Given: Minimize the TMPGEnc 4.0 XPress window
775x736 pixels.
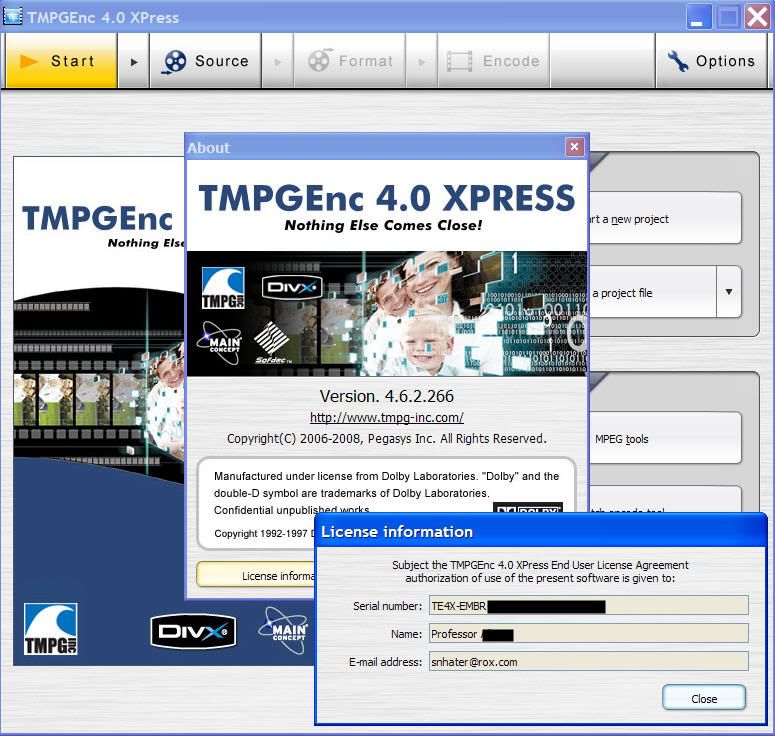Looking at the screenshot, I should (x=698, y=16).
